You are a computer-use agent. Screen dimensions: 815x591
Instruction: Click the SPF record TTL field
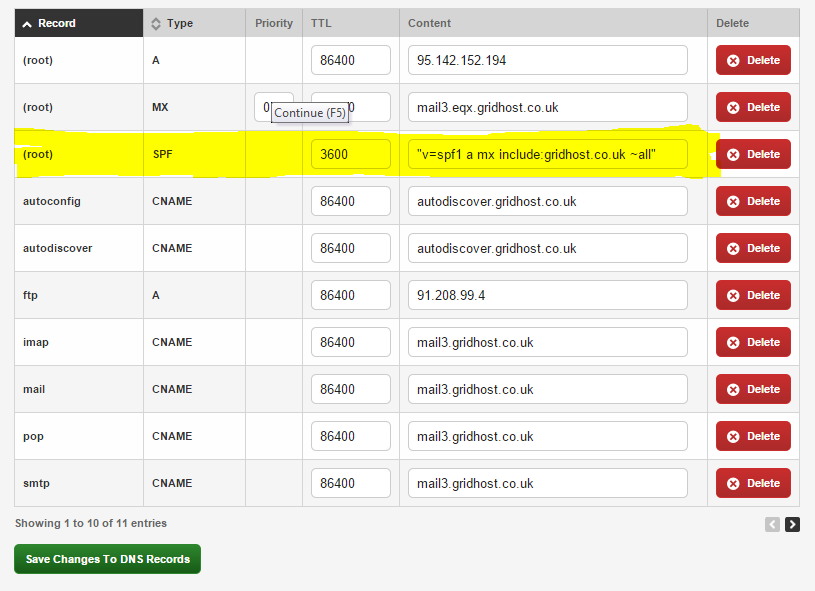pyautogui.click(x=350, y=154)
